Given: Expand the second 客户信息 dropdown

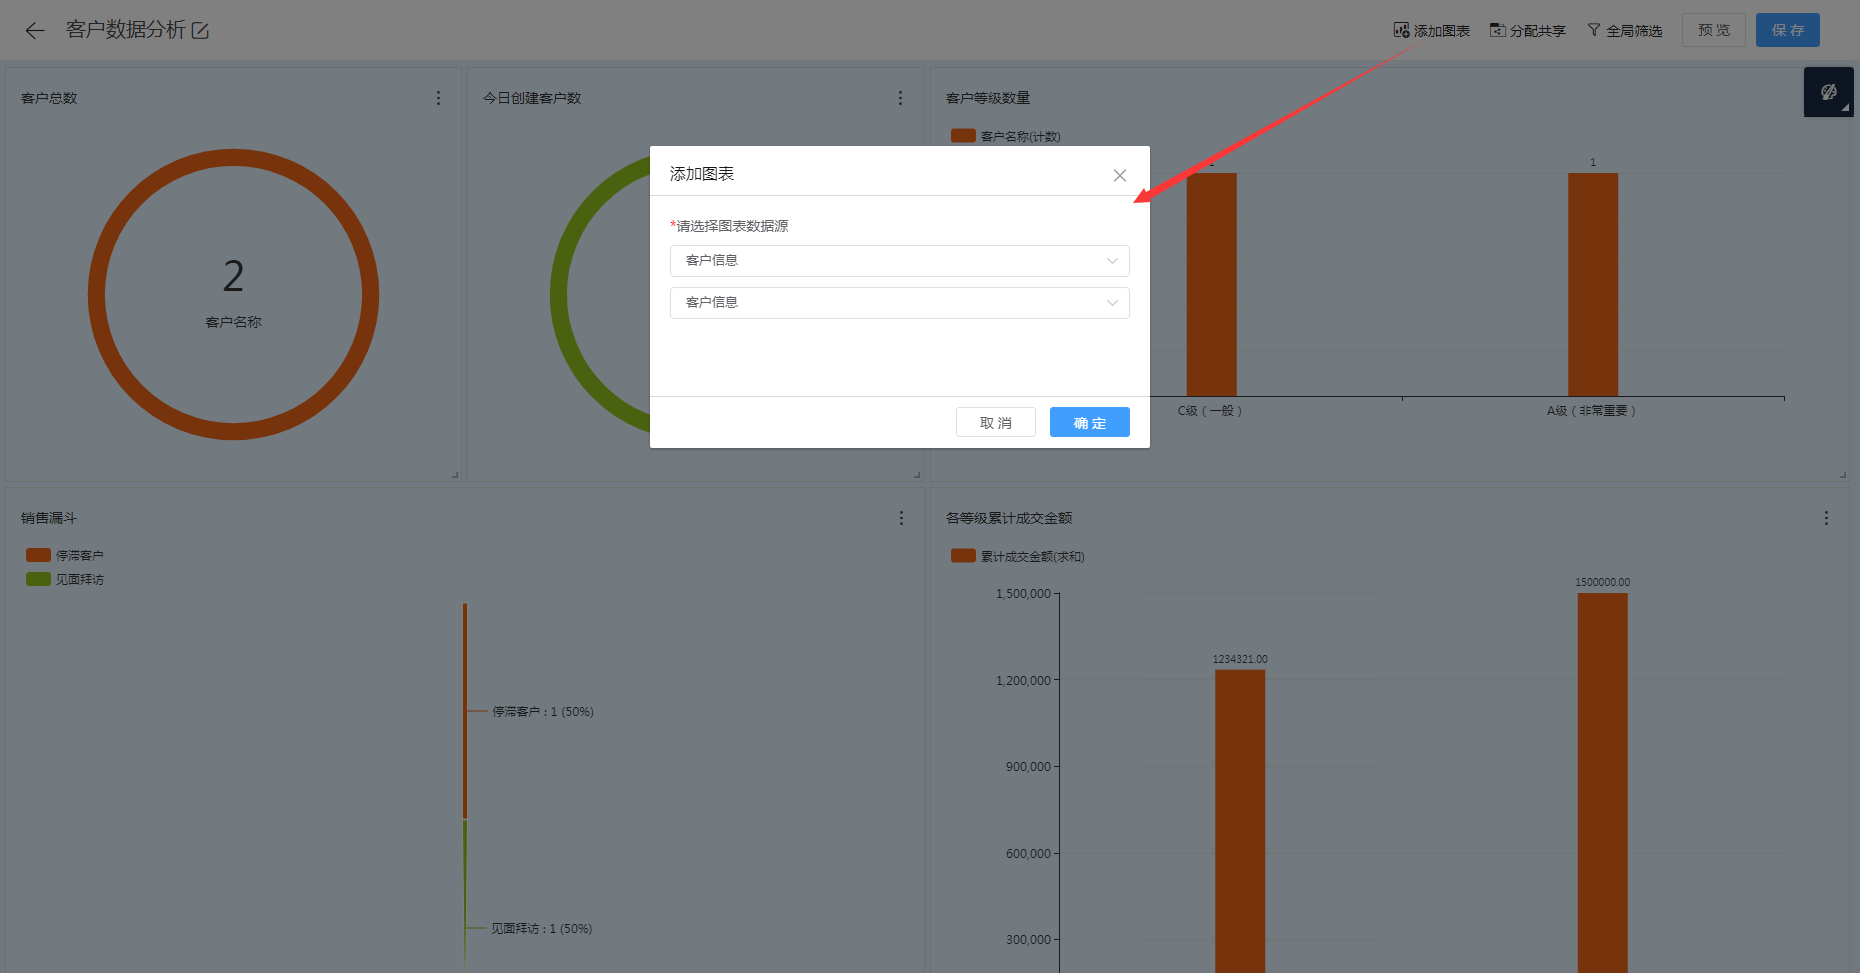Looking at the screenshot, I should tap(899, 303).
